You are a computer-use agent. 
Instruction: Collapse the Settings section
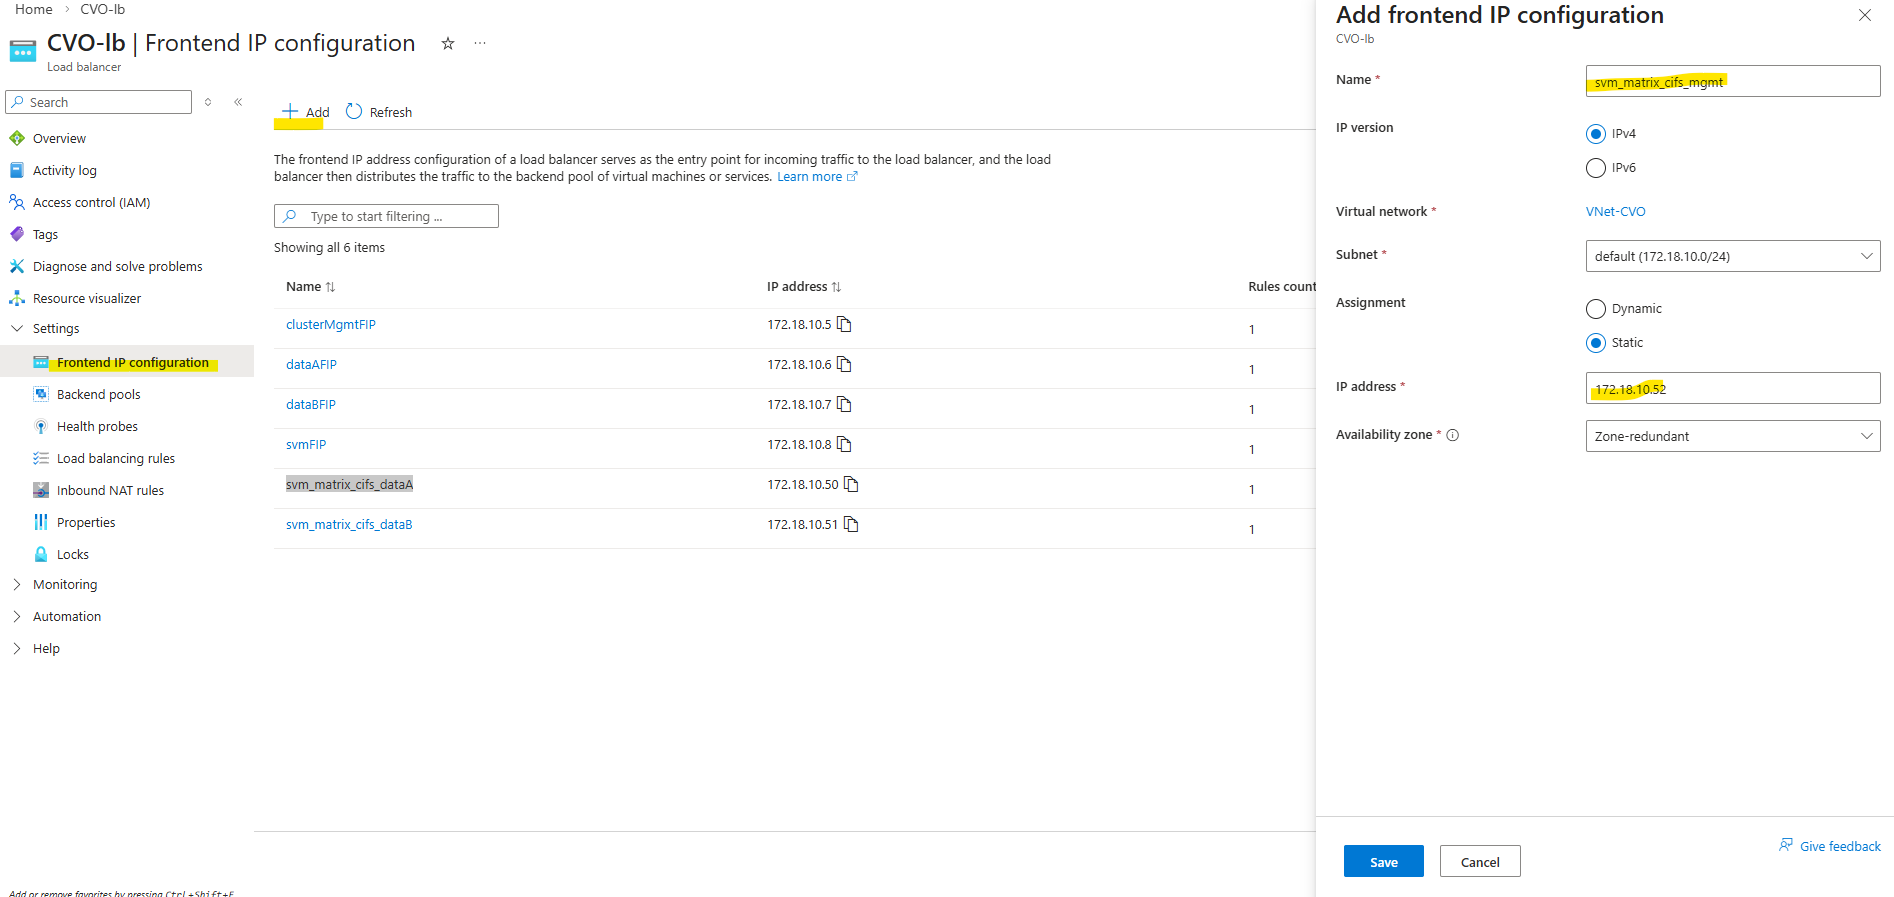coord(17,328)
